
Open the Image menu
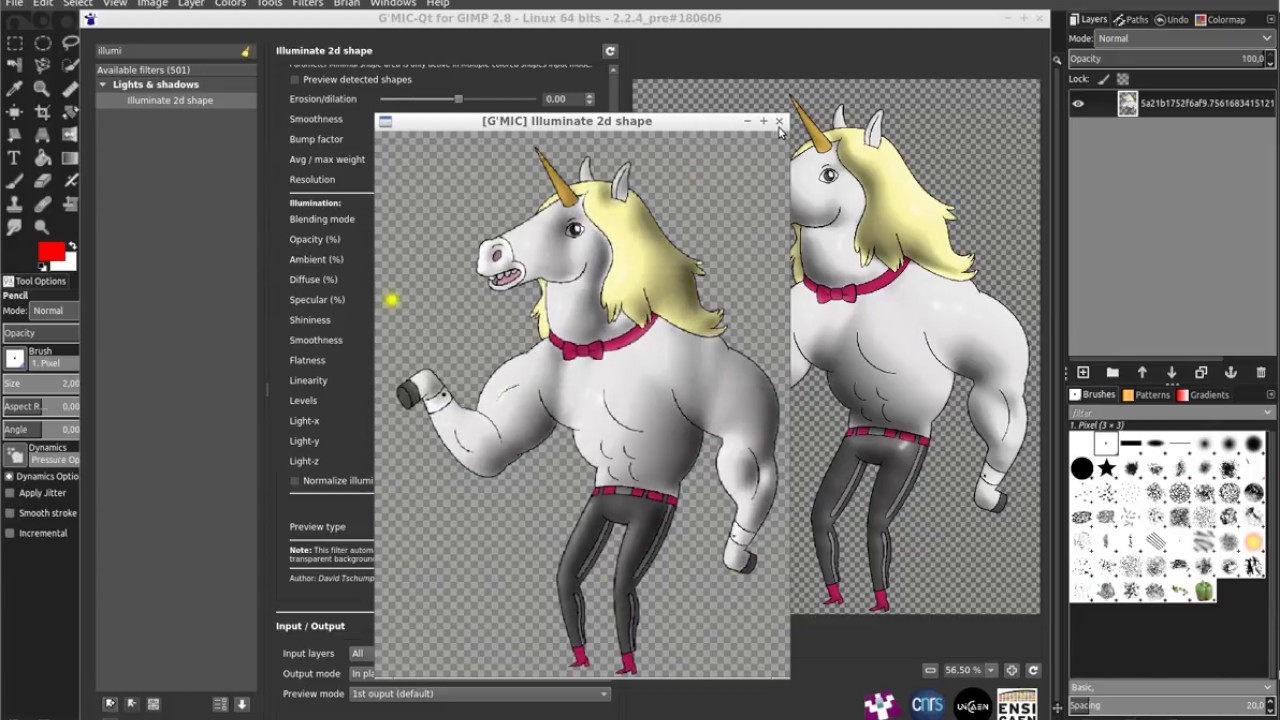[x=152, y=4]
